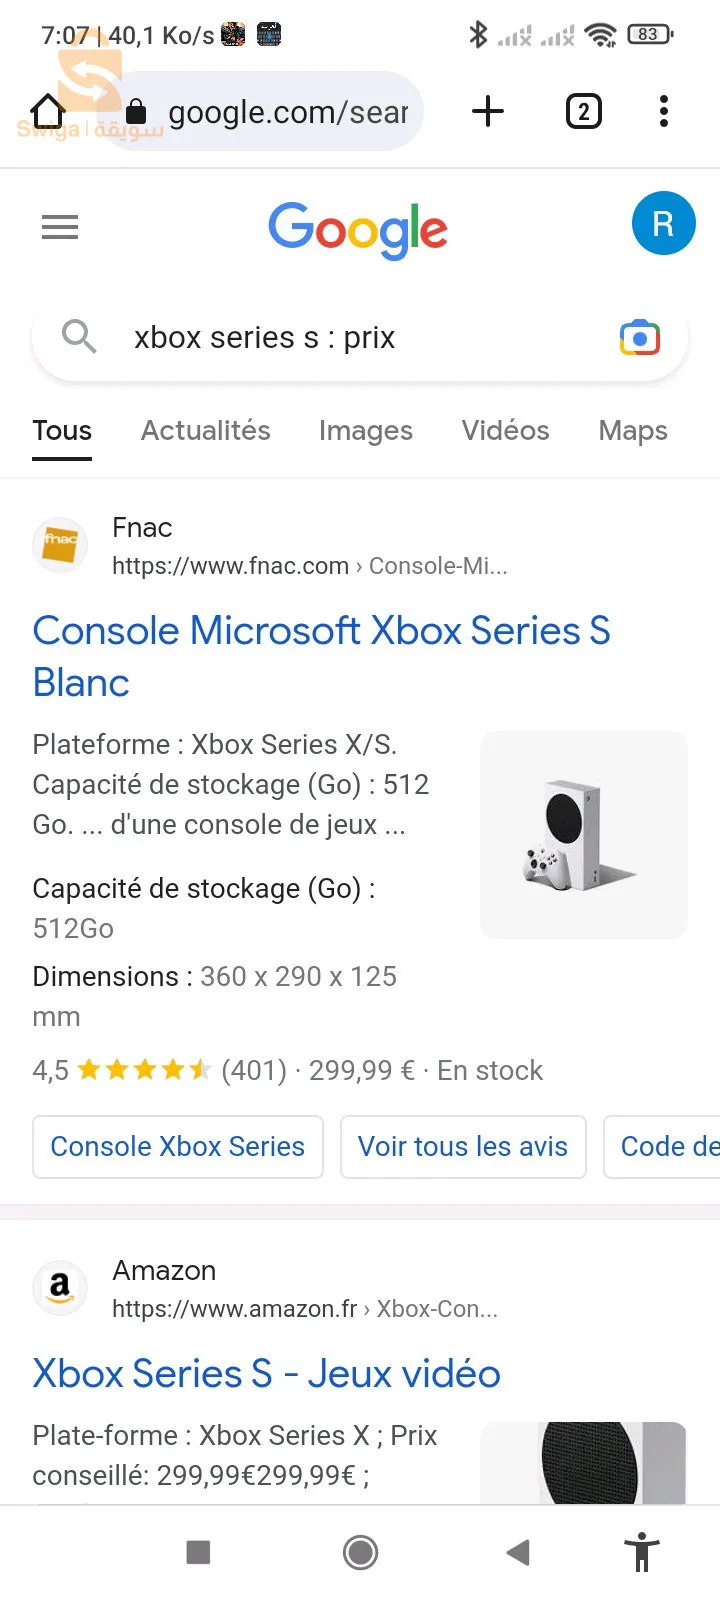The image size is (720, 1600).
Task: Open a new tab with plus icon
Action: 488,111
